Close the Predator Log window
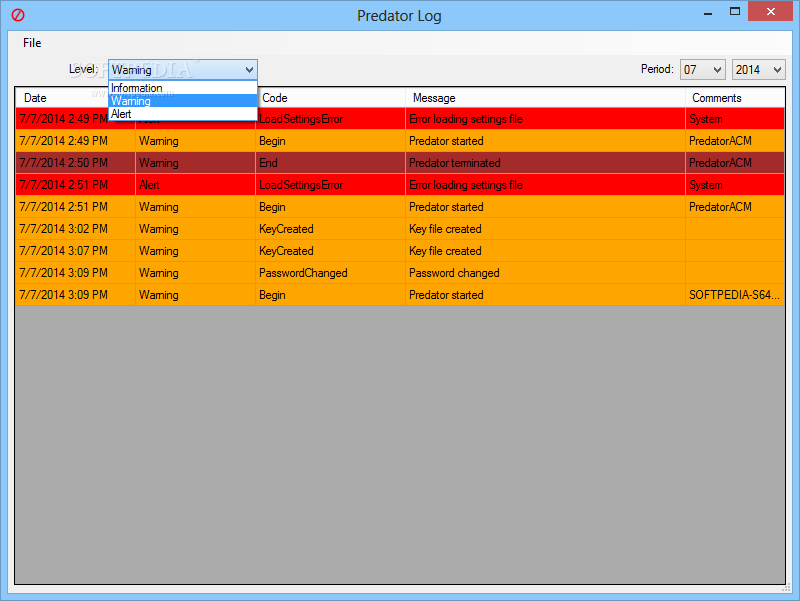The width and height of the screenshot is (800, 601). 770,11
